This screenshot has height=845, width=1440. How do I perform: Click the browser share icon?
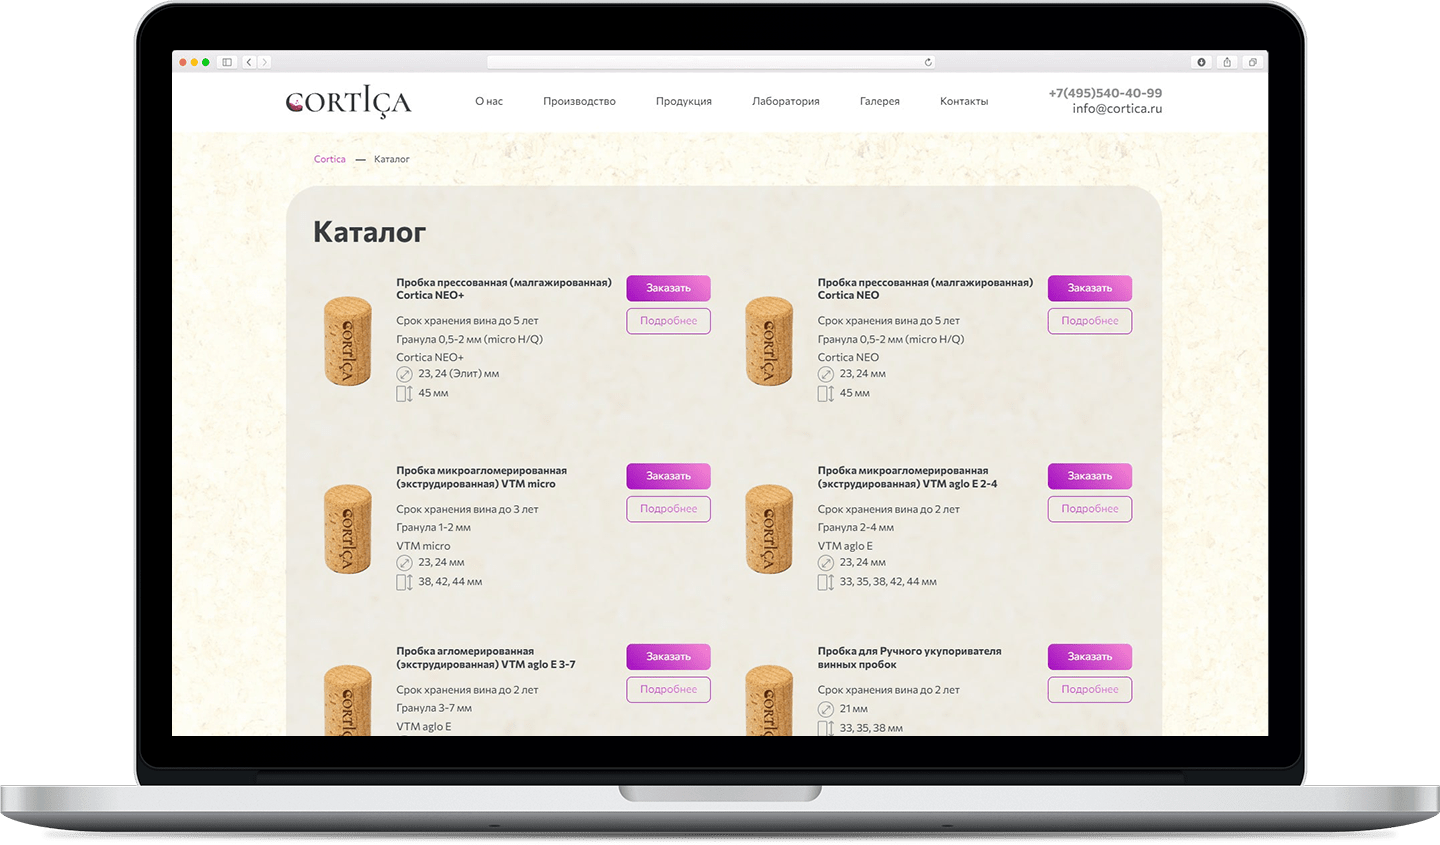pyautogui.click(x=1227, y=62)
